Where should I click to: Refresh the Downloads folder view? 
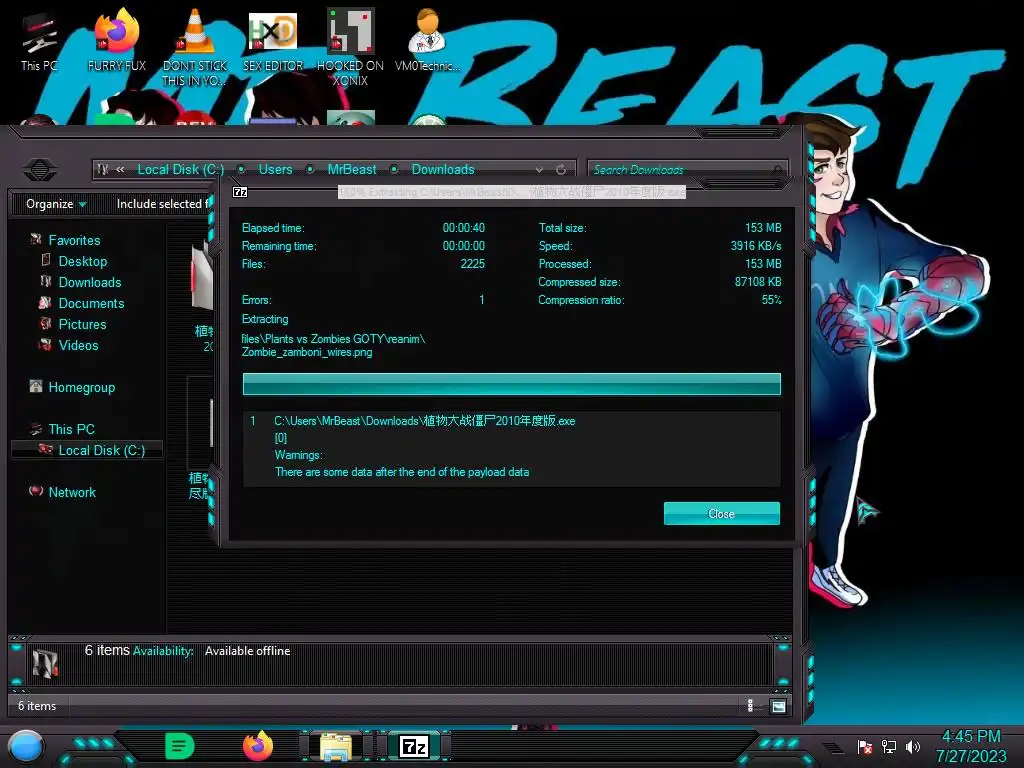point(561,170)
